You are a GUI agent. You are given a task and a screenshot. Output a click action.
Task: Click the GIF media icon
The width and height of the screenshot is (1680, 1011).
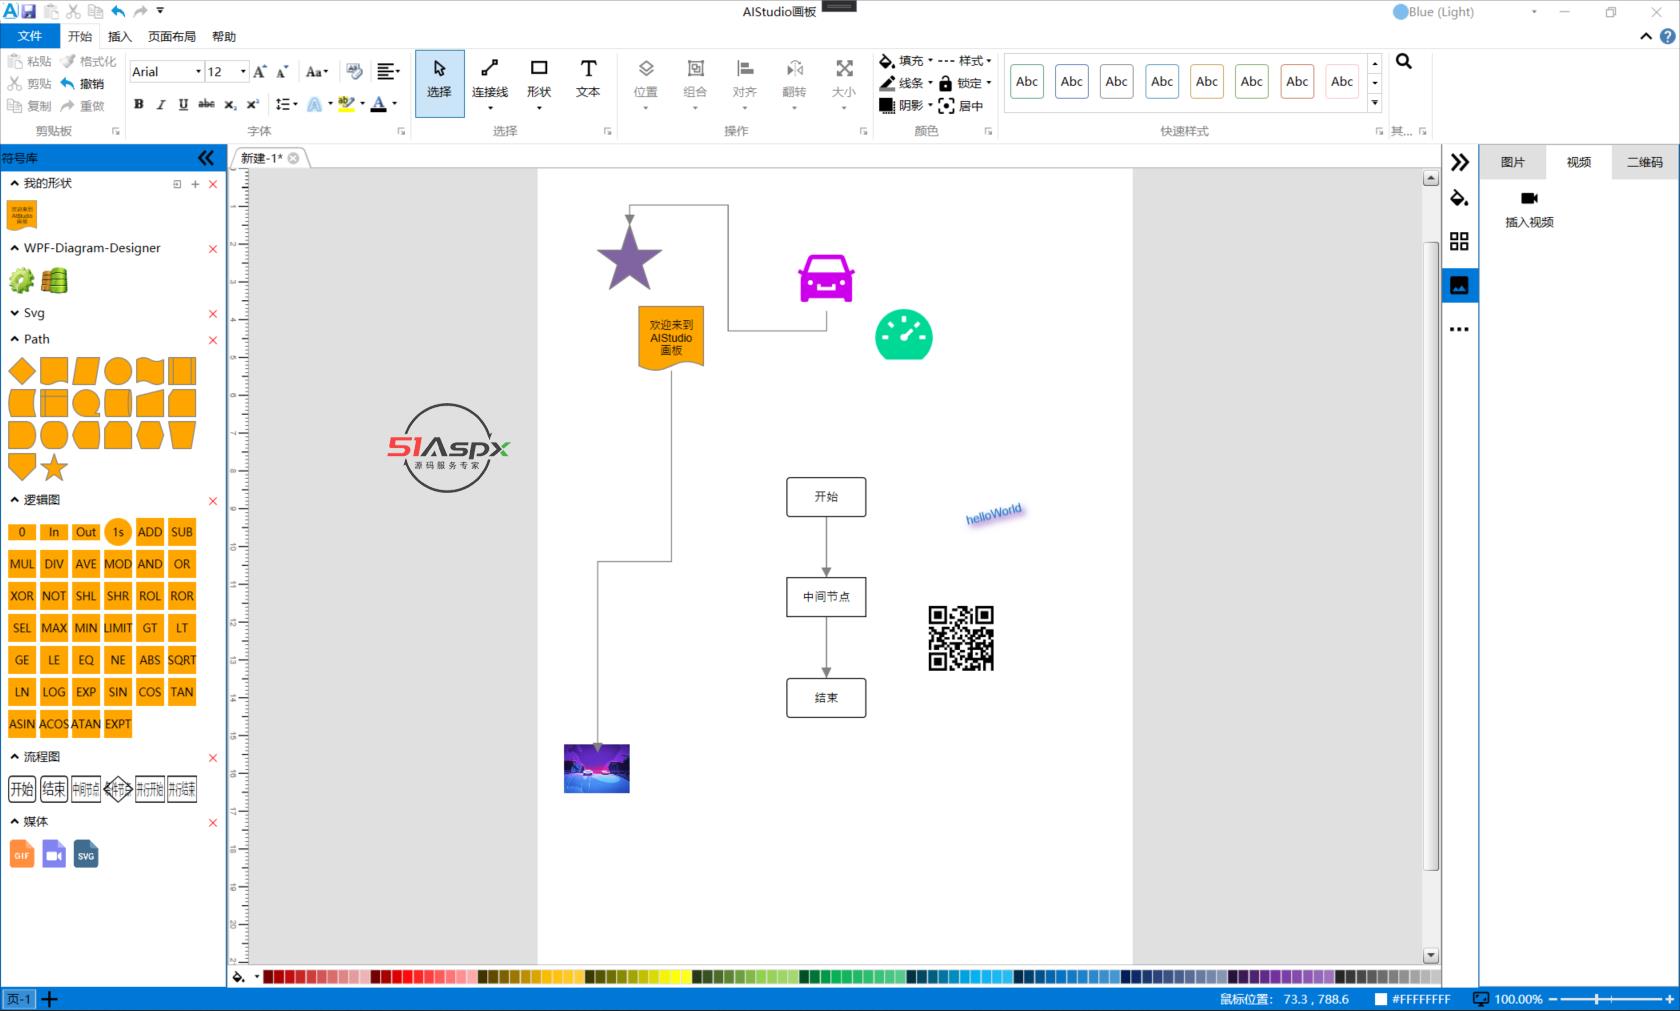click(22, 854)
